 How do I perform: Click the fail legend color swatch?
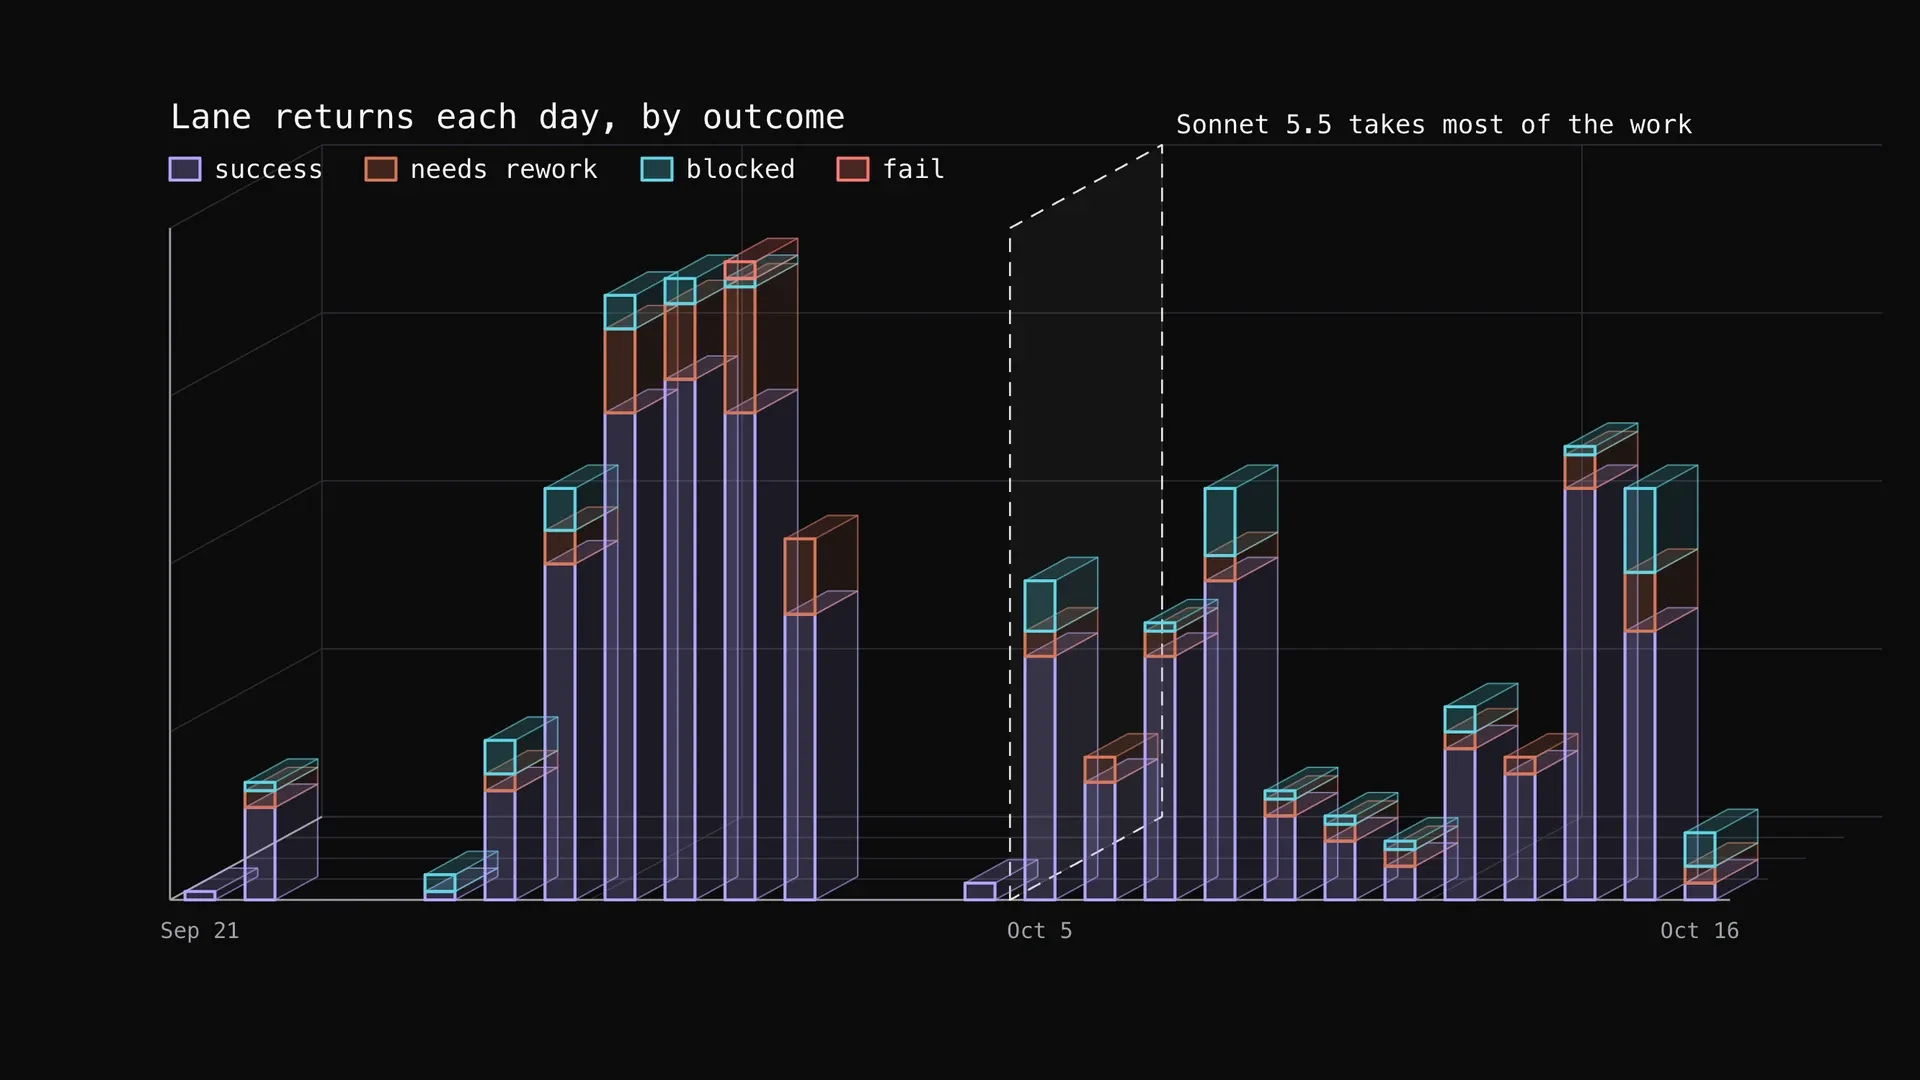[853, 169]
